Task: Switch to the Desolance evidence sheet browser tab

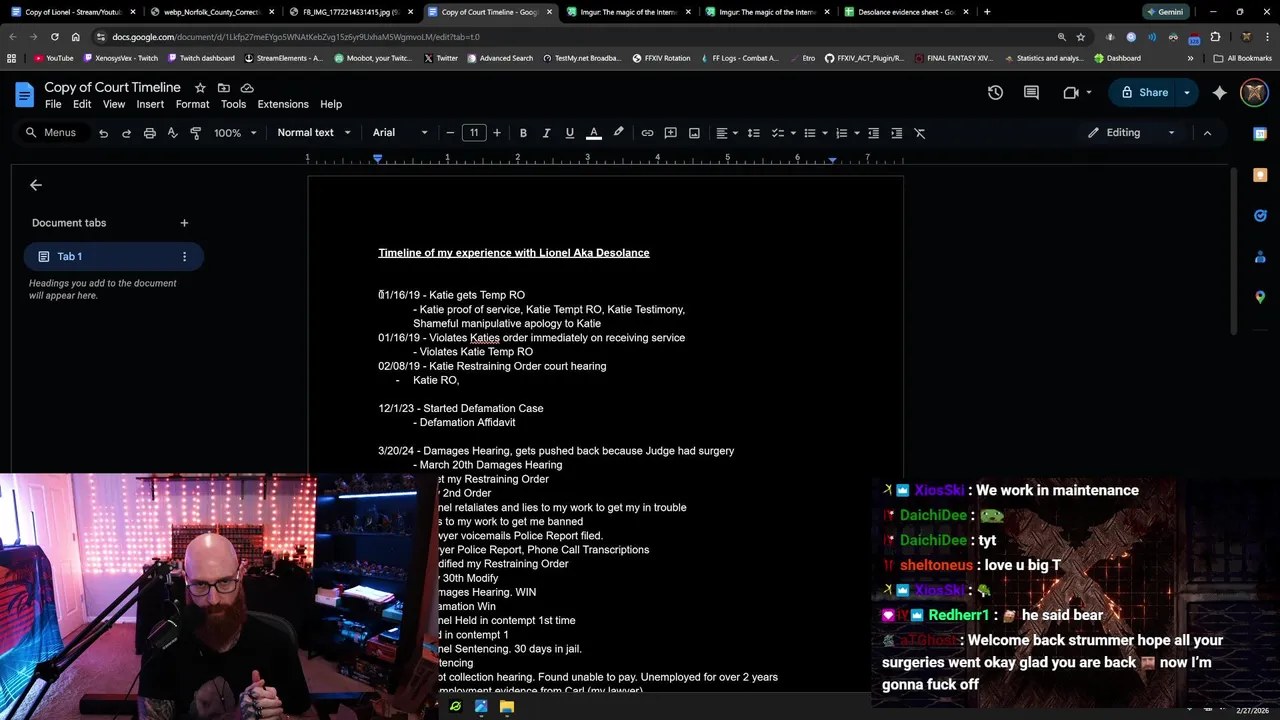Action: (906, 12)
